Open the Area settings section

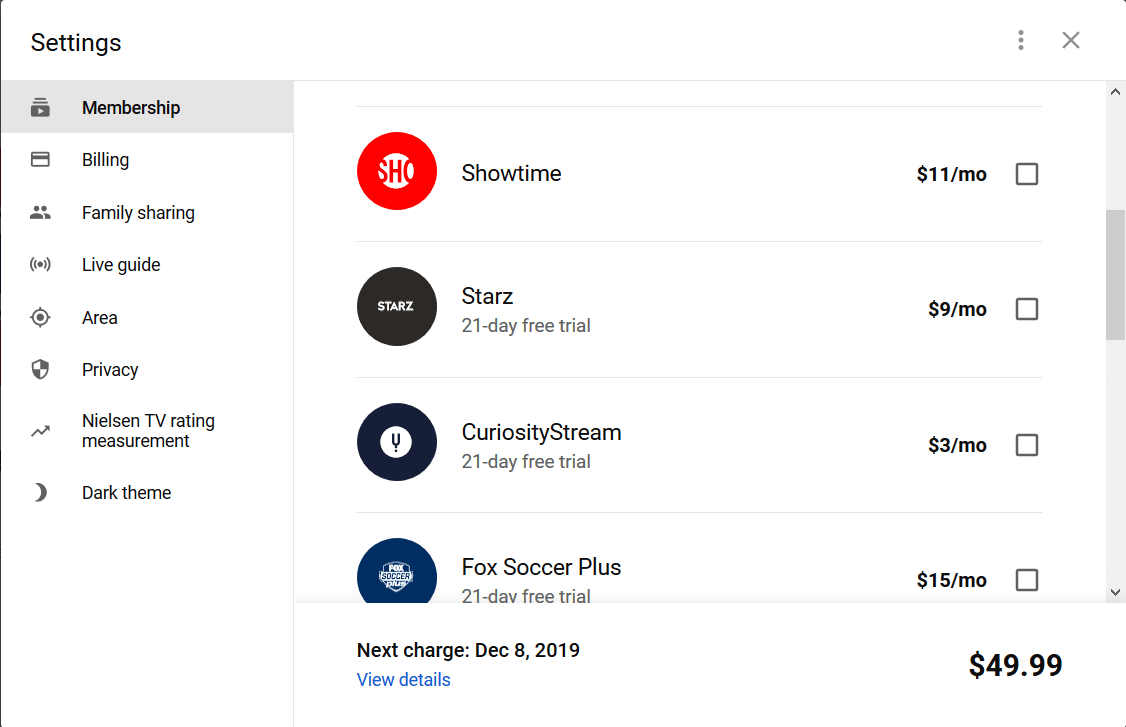tap(147, 317)
